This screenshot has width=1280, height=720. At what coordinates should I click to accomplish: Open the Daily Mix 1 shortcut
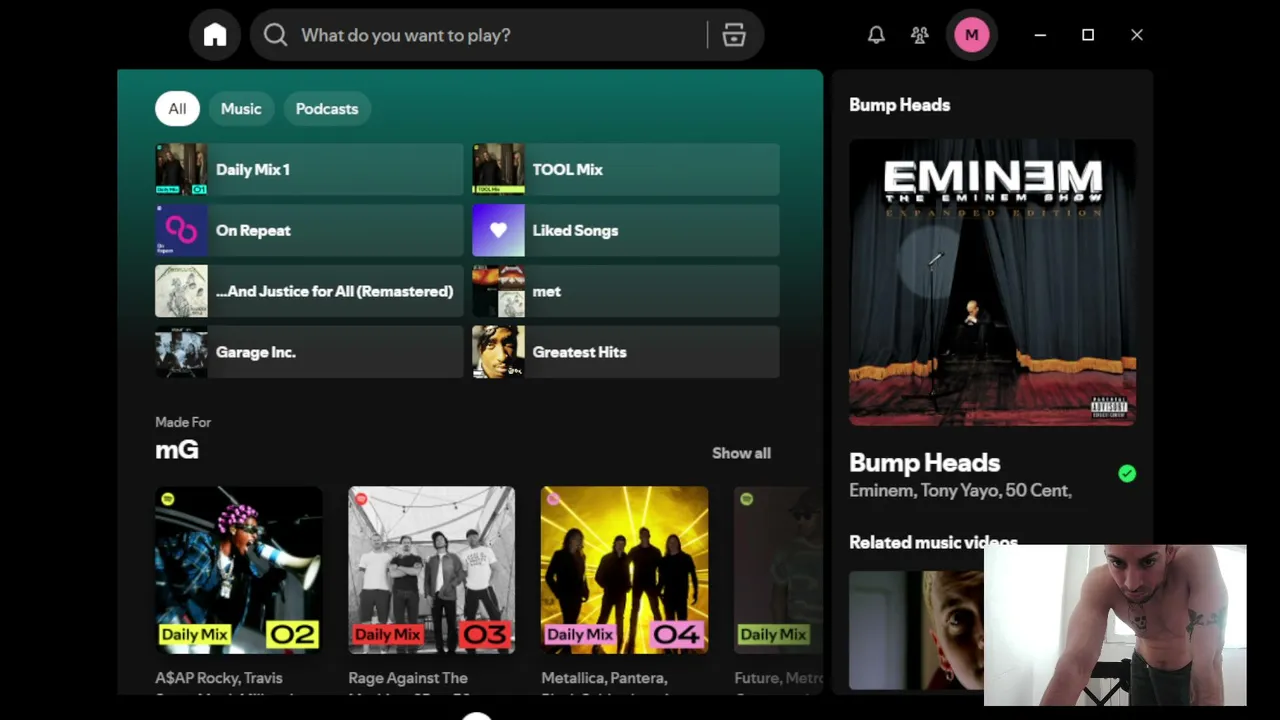click(309, 169)
